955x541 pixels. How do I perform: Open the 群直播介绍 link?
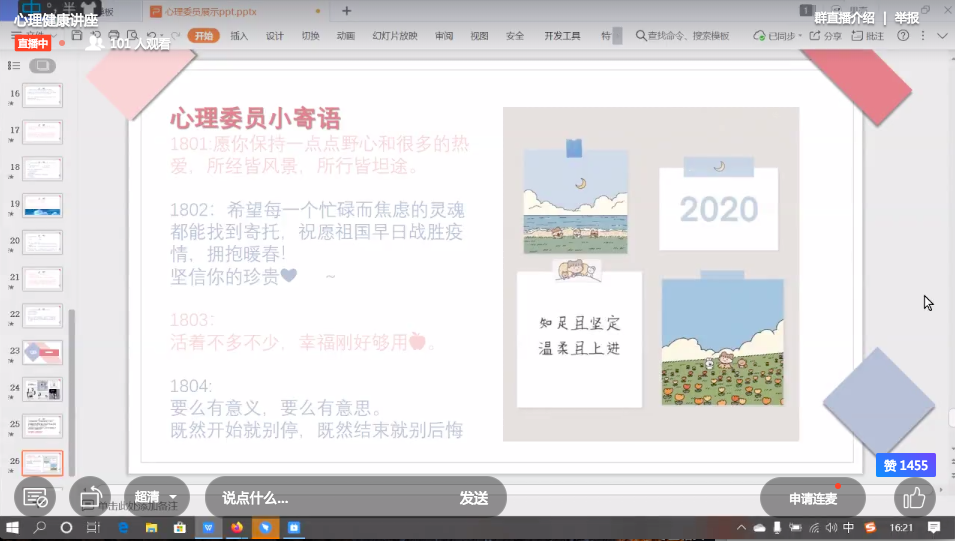click(844, 18)
